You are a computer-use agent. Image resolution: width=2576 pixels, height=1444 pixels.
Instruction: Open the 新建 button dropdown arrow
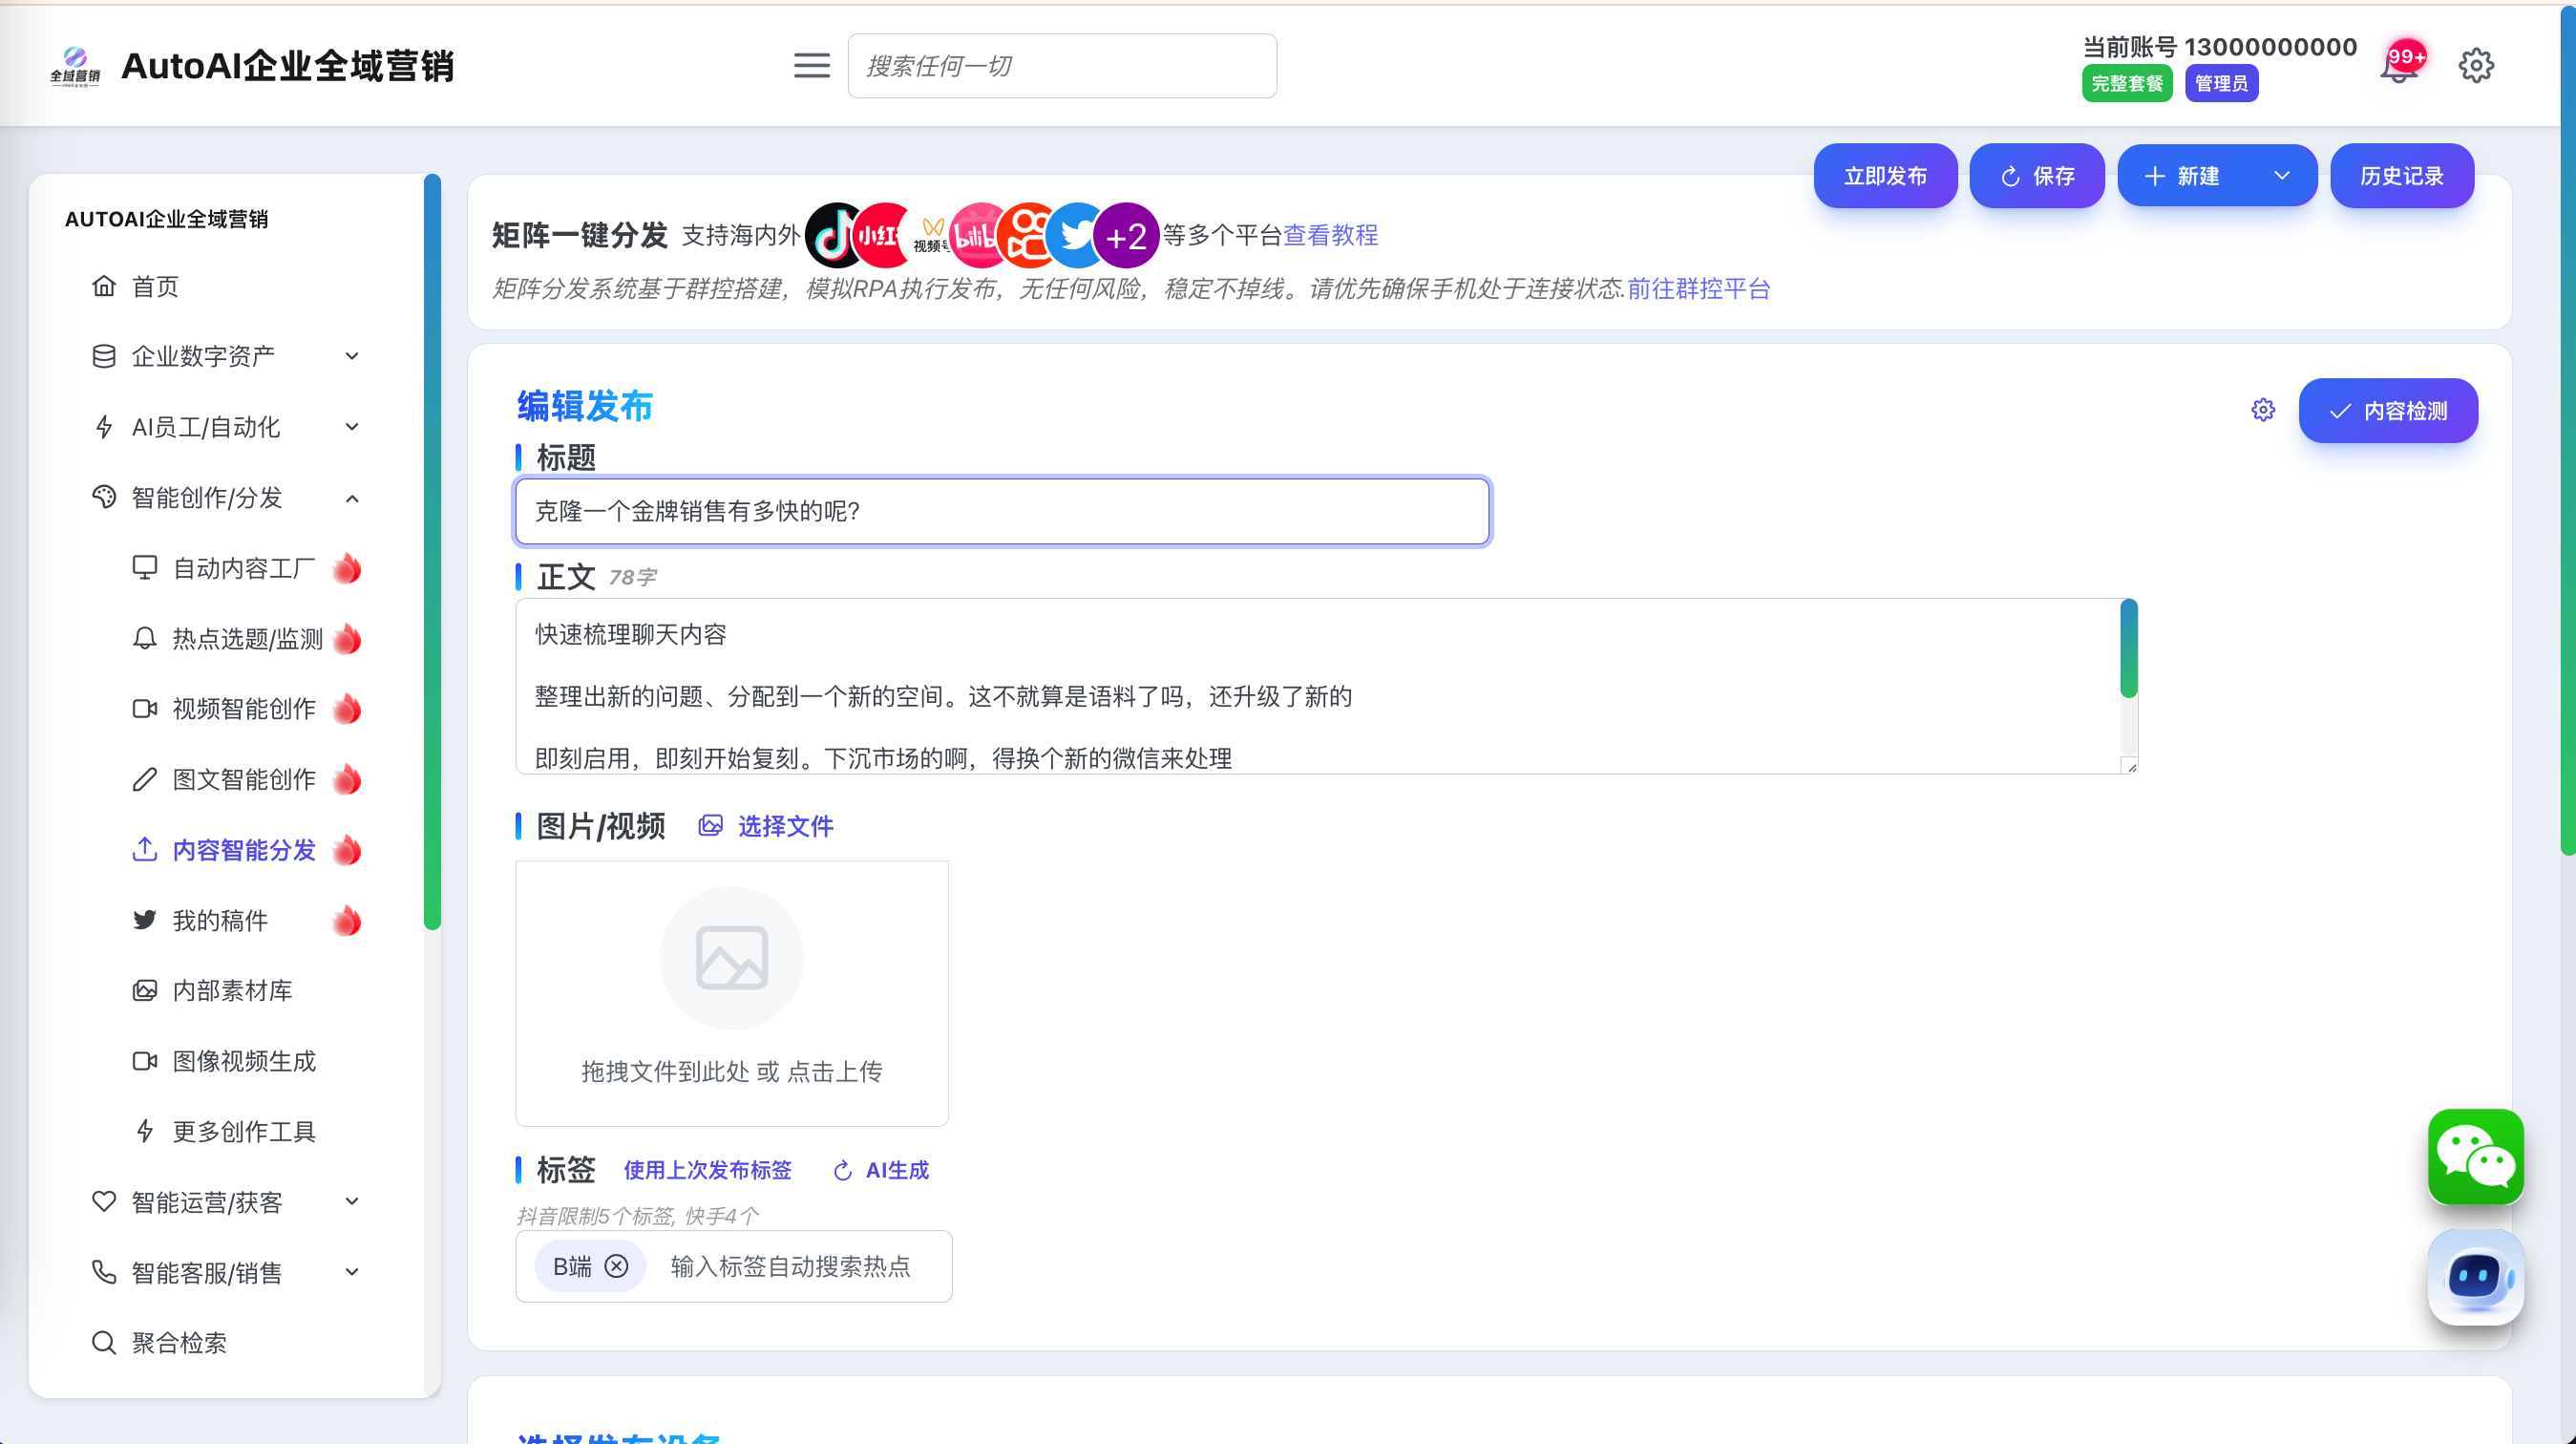[x=2281, y=176]
